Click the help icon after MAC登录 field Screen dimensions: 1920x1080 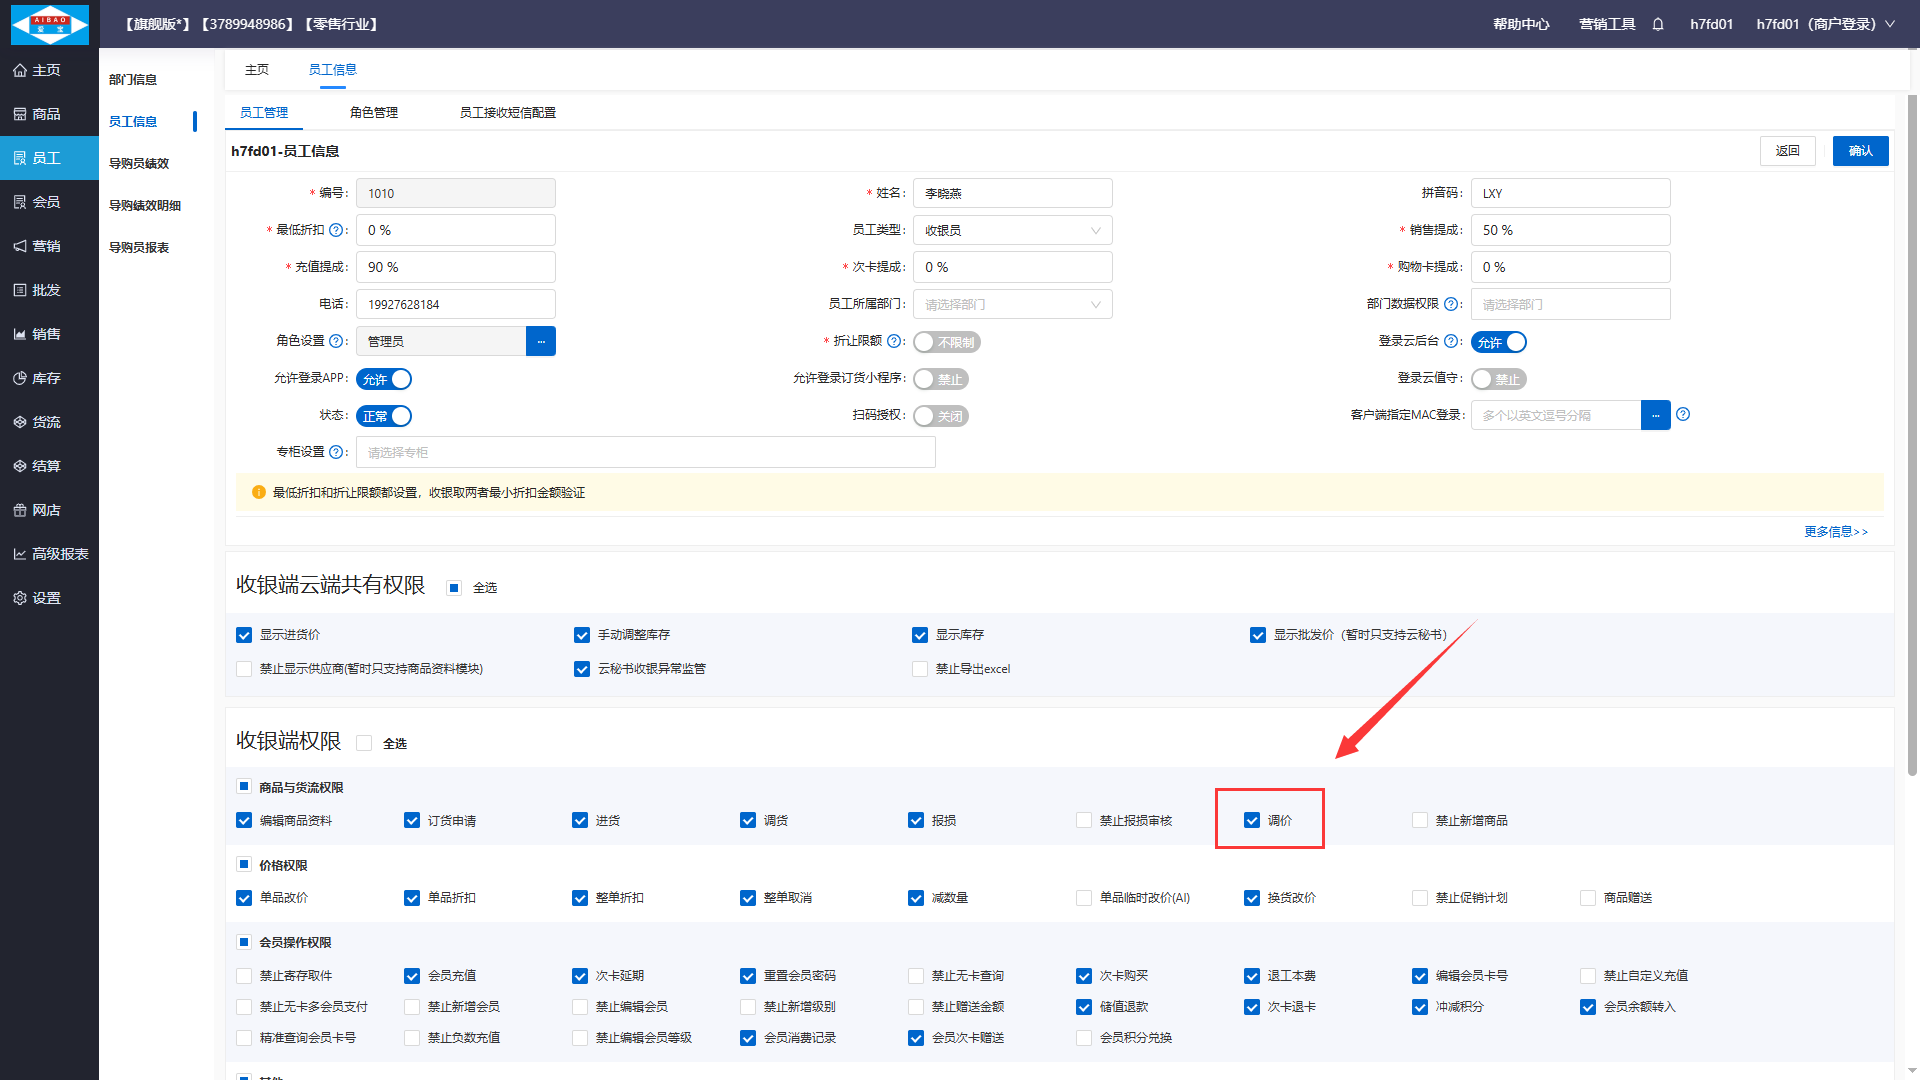1683,414
